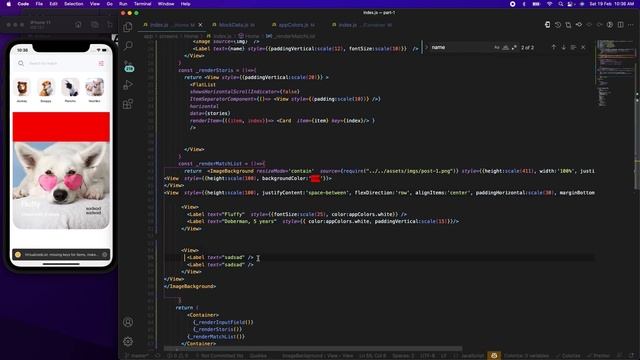This screenshot has height=360, width=640.
Task: Toggle Match Case in find widget
Action: pyautogui.click(x=497, y=47)
